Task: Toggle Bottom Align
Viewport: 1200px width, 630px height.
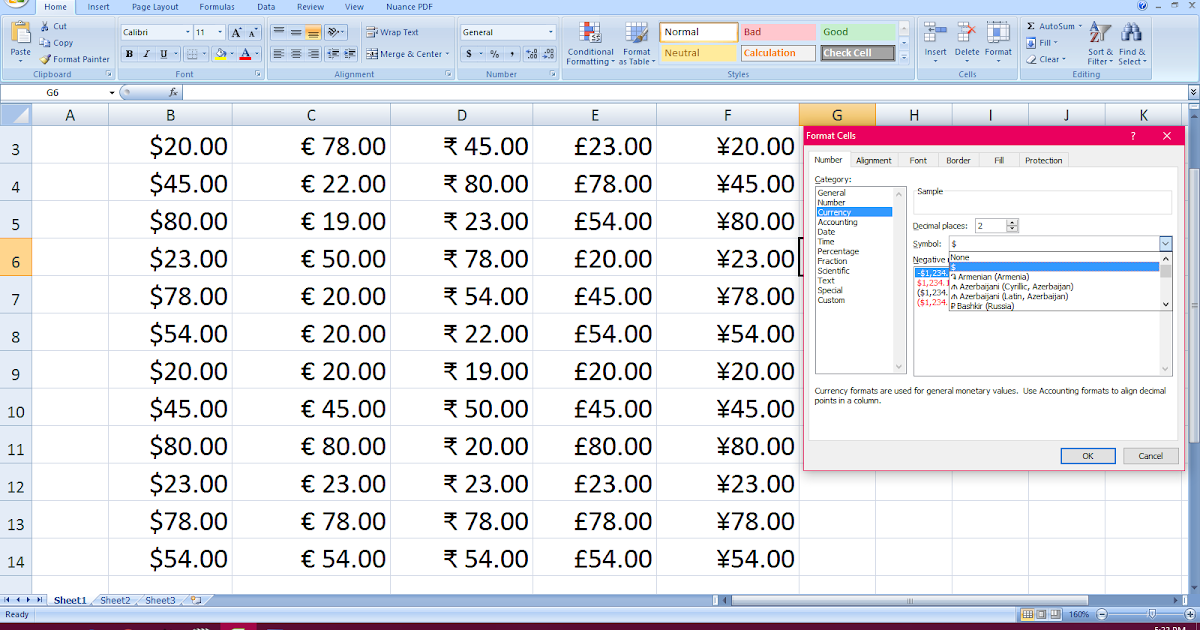Action: pyautogui.click(x=312, y=32)
